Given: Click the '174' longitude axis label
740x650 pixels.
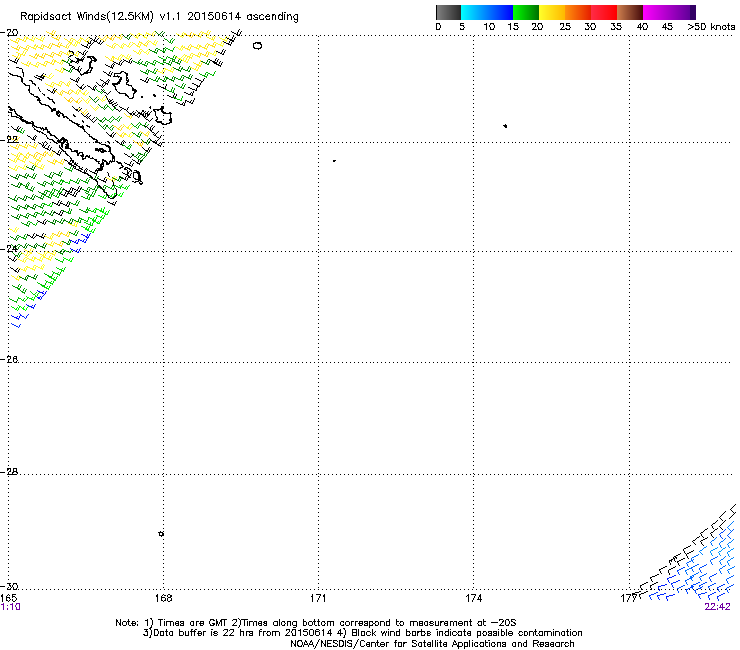Looking at the screenshot, I should click(473, 598).
